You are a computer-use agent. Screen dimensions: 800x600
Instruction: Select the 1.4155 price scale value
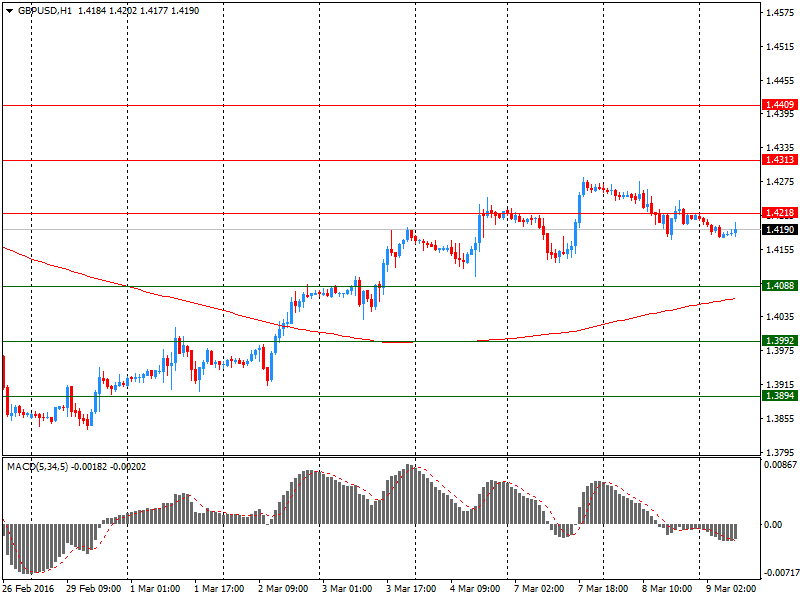780,249
